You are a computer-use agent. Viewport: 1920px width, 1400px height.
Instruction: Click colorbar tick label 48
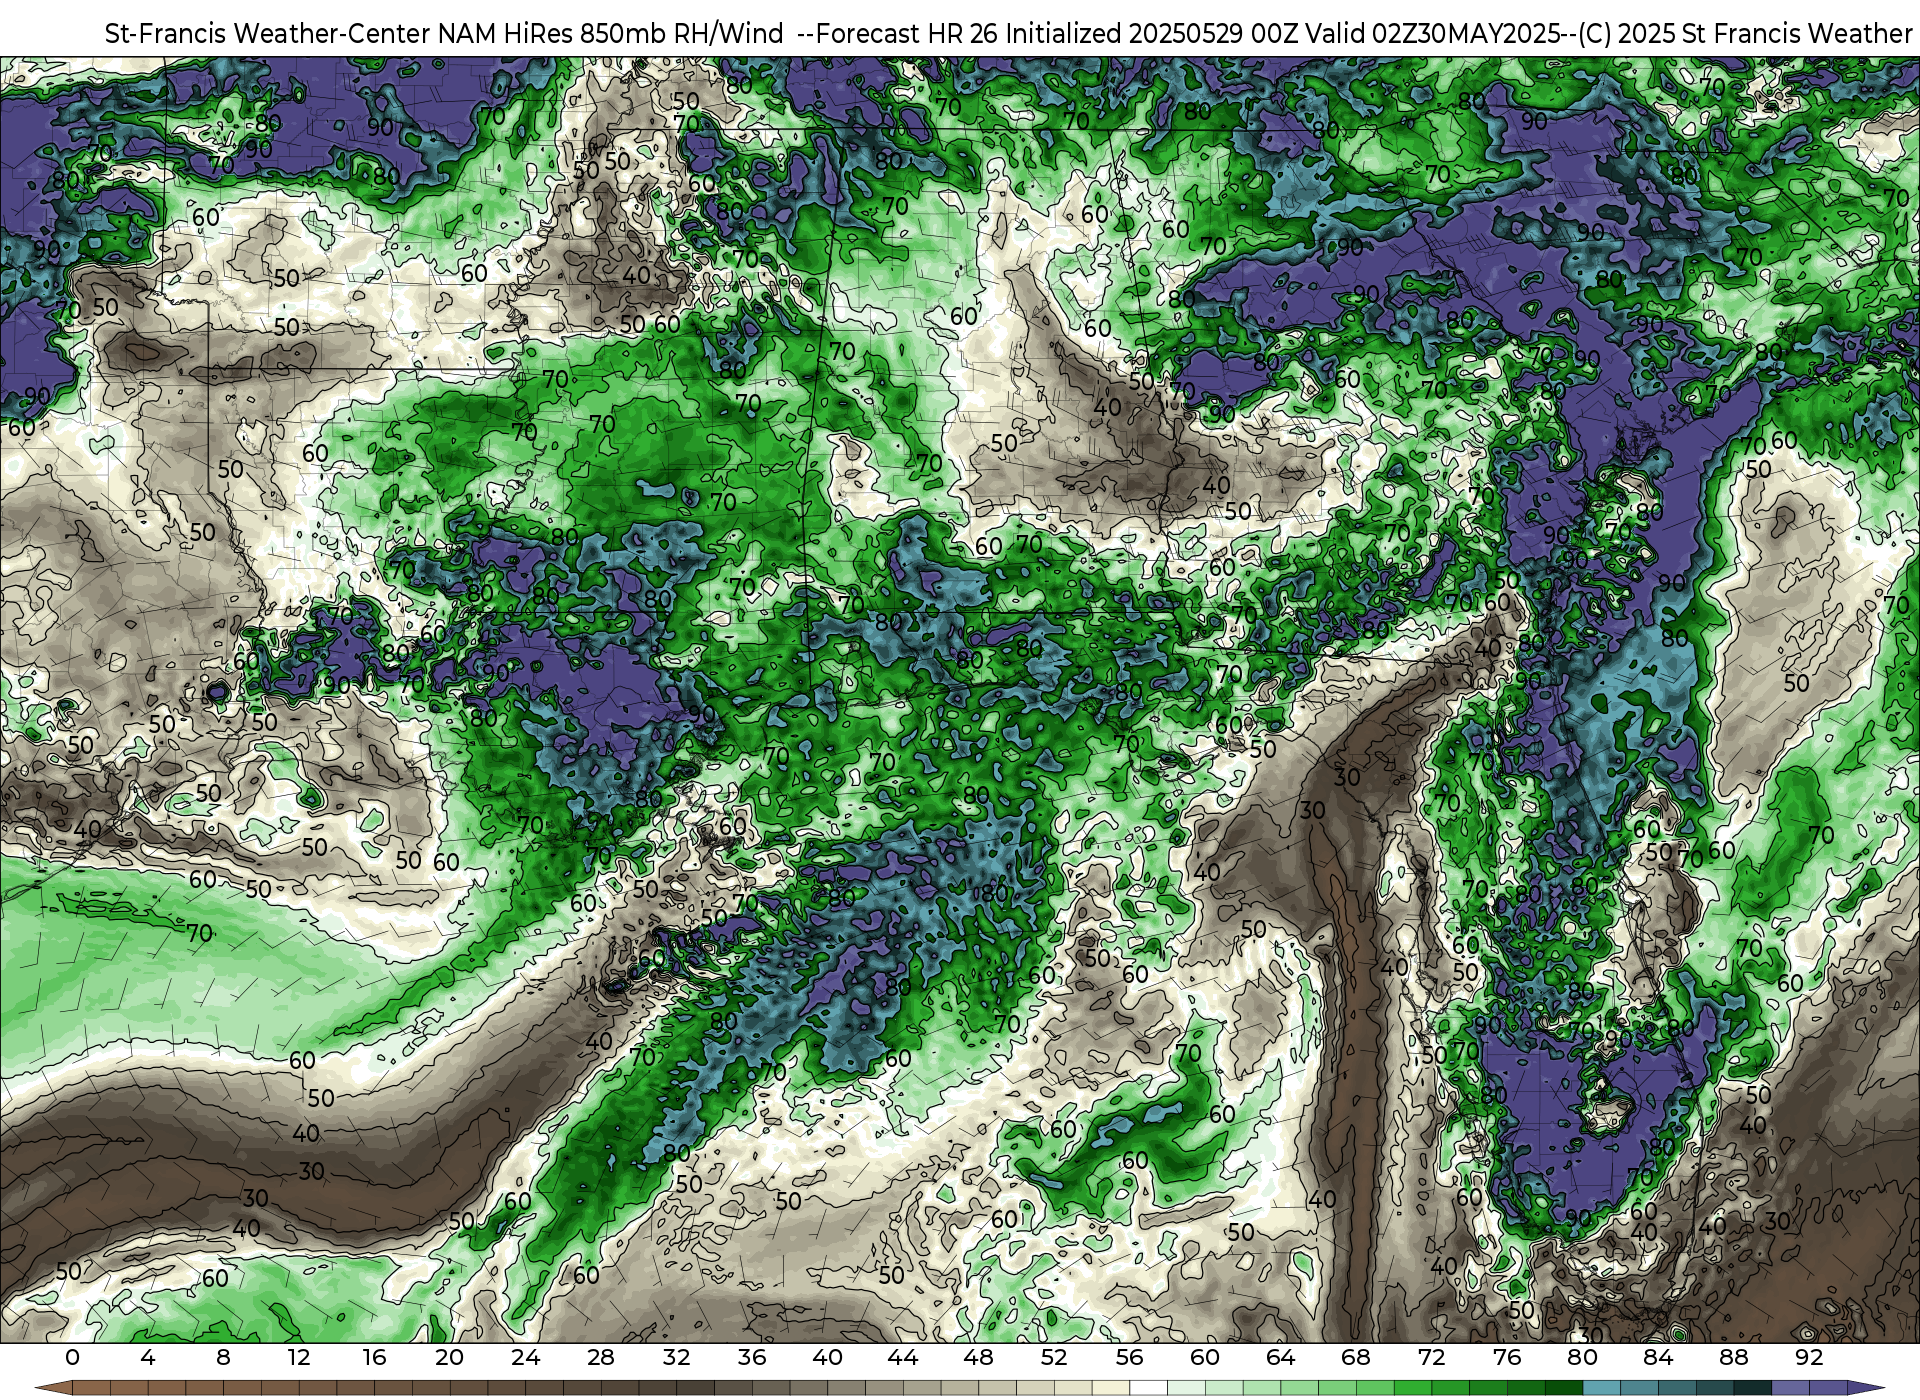click(978, 1357)
